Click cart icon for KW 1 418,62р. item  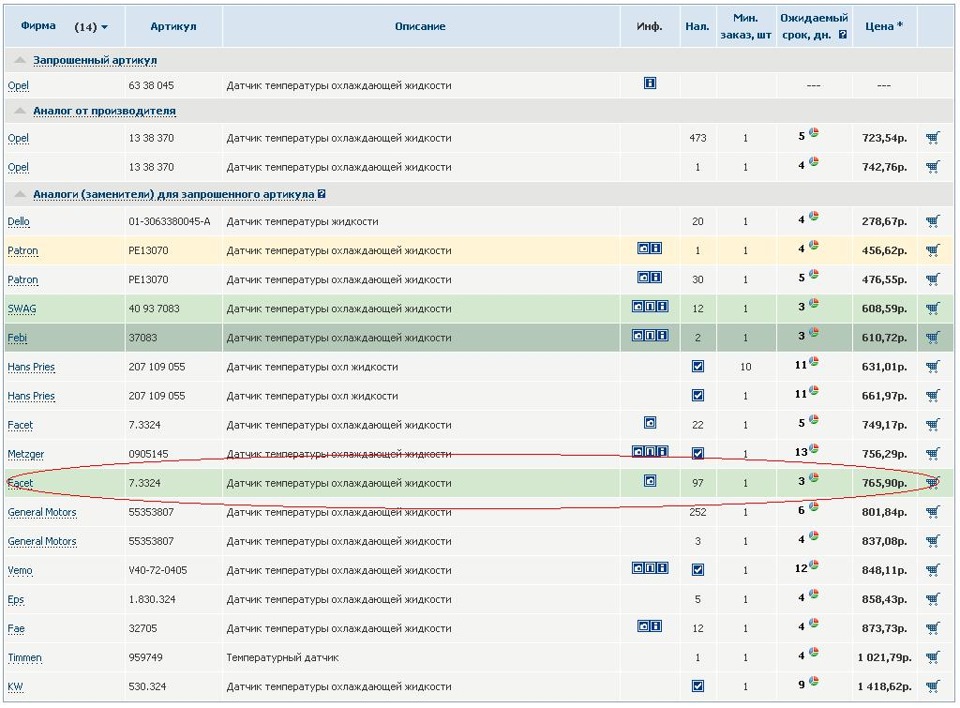click(x=933, y=687)
